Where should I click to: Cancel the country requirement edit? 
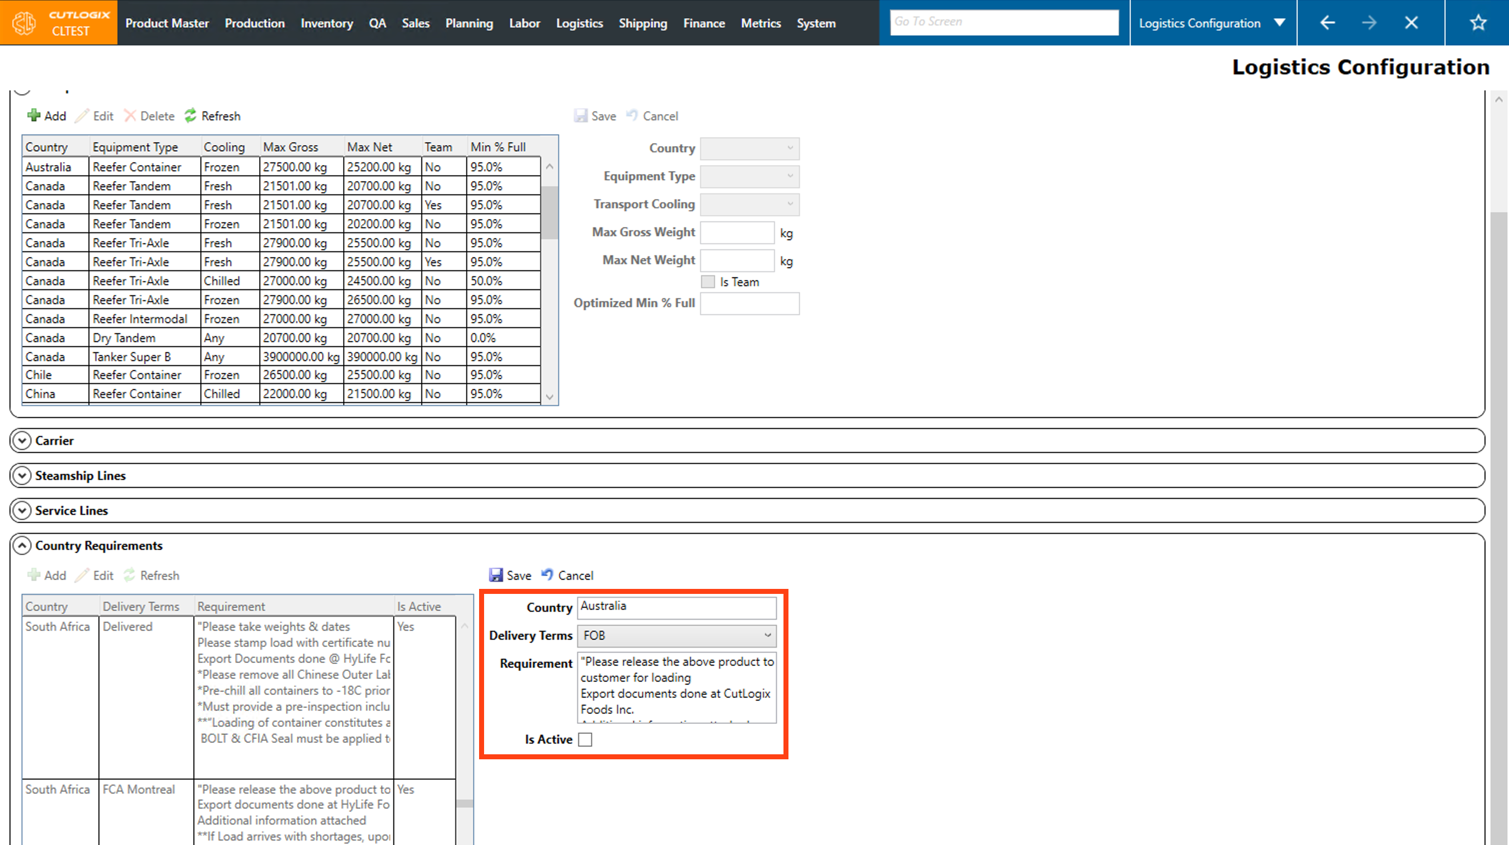click(567, 575)
